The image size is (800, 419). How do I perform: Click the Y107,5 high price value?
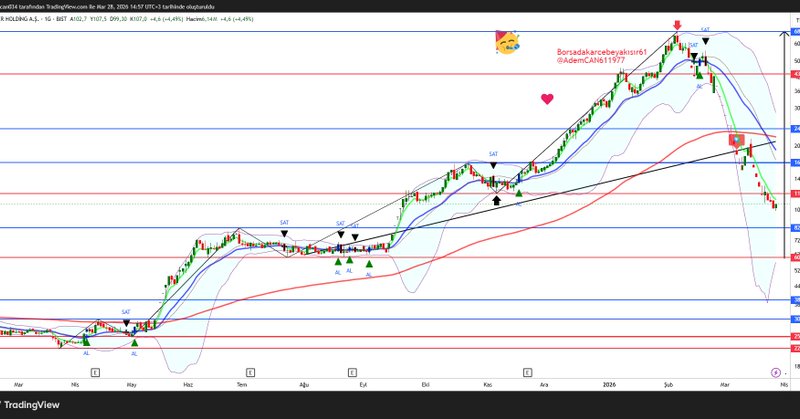click(x=98, y=19)
